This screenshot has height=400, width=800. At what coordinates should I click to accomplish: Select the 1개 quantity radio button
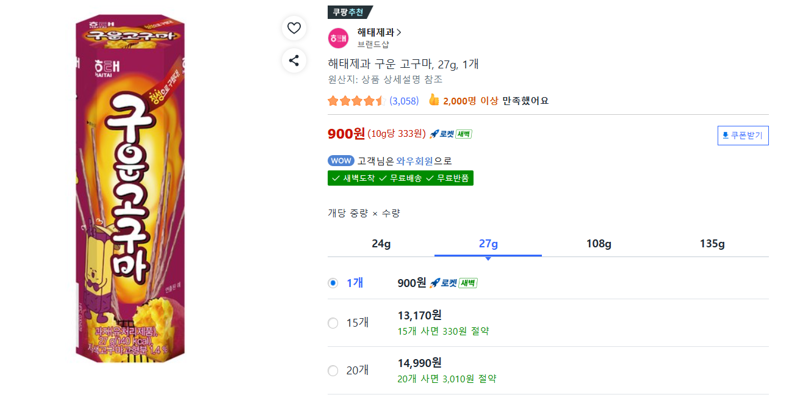[x=333, y=283]
